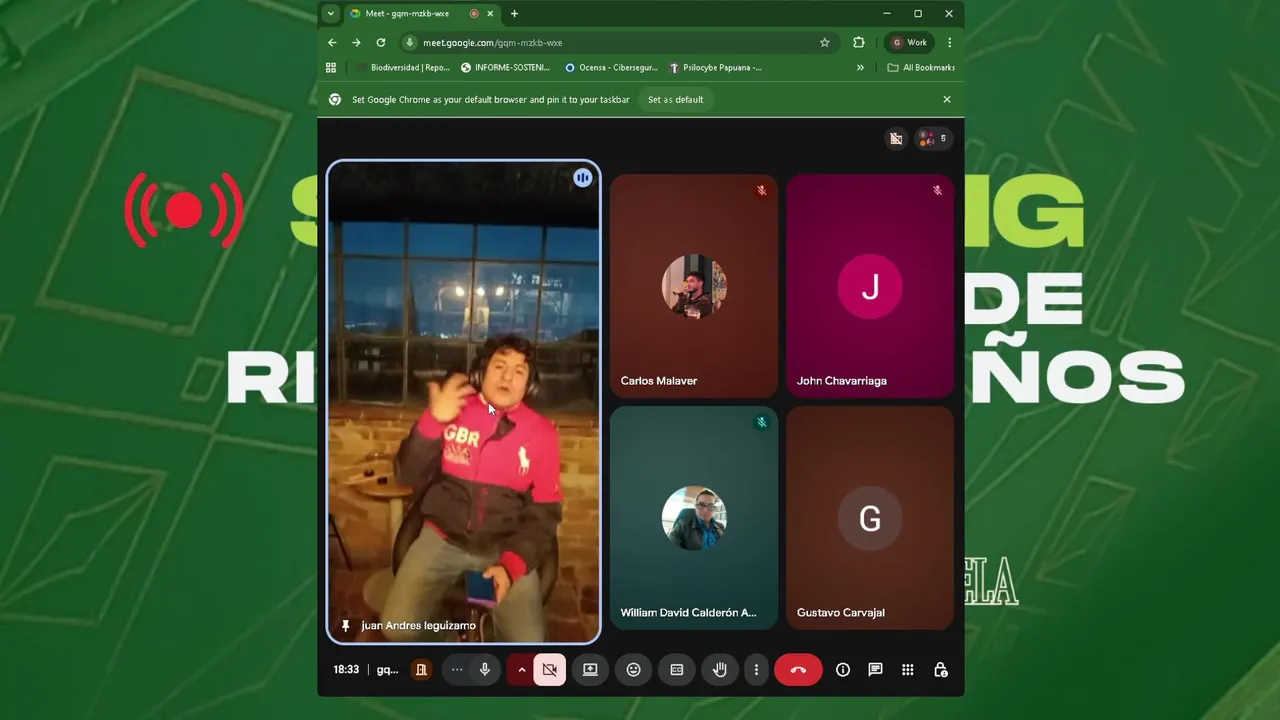Open the tab search dropdown arrow
This screenshot has height=720, width=1280.
click(x=330, y=14)
